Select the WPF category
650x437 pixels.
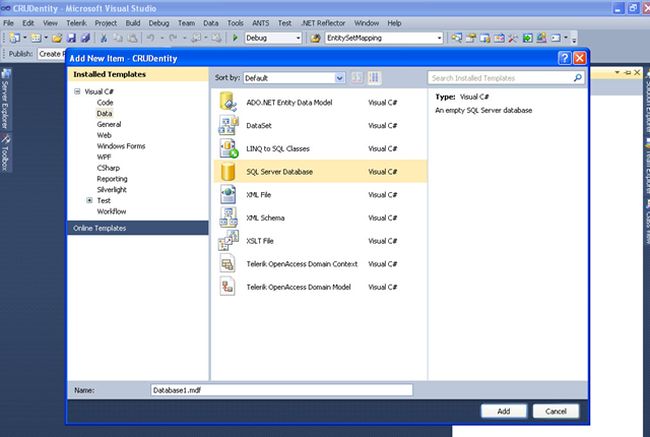pos(104,157)
